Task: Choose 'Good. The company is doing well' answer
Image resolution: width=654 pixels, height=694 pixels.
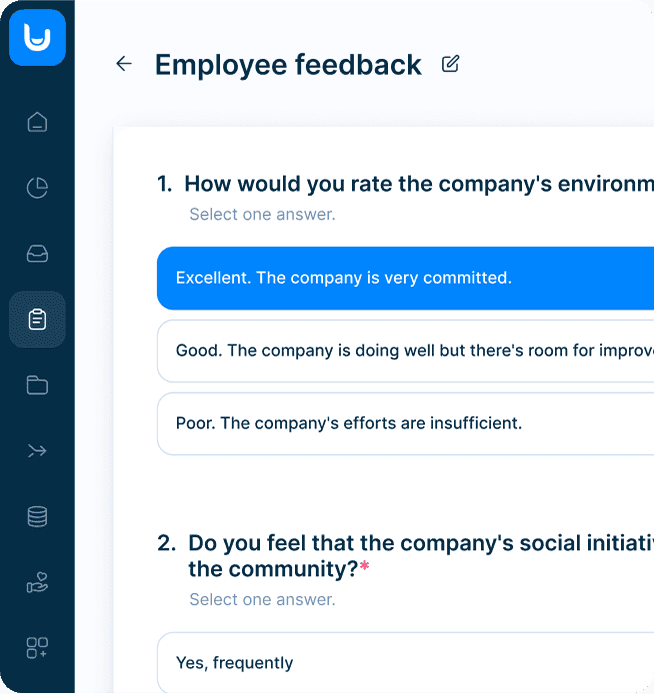Action: (x=405, y=351)
